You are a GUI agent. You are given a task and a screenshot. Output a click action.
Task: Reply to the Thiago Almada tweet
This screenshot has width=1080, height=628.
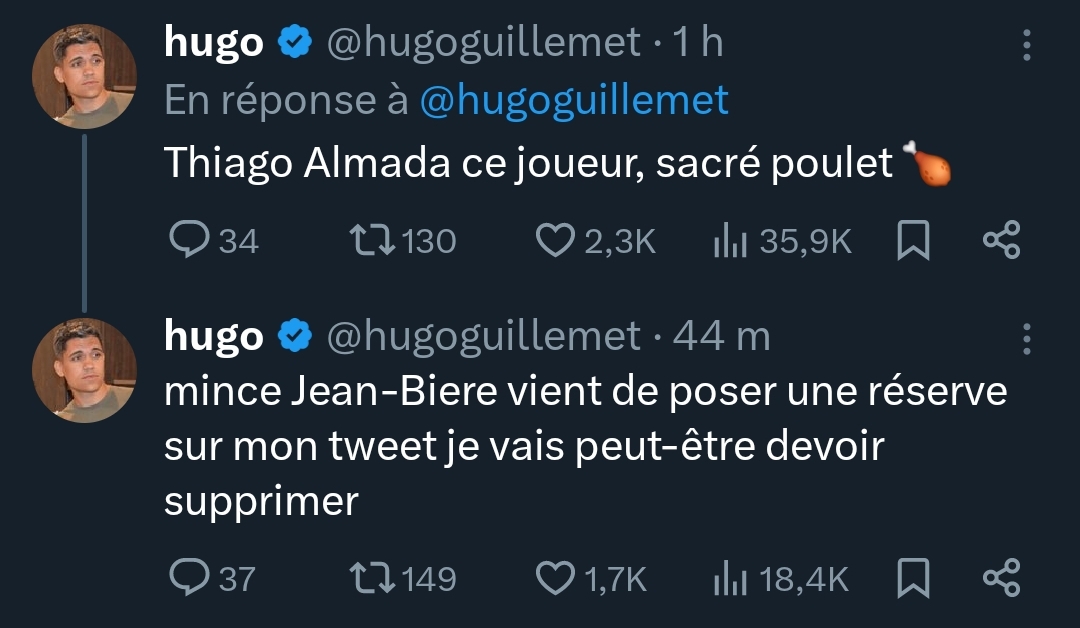(214, 240)
